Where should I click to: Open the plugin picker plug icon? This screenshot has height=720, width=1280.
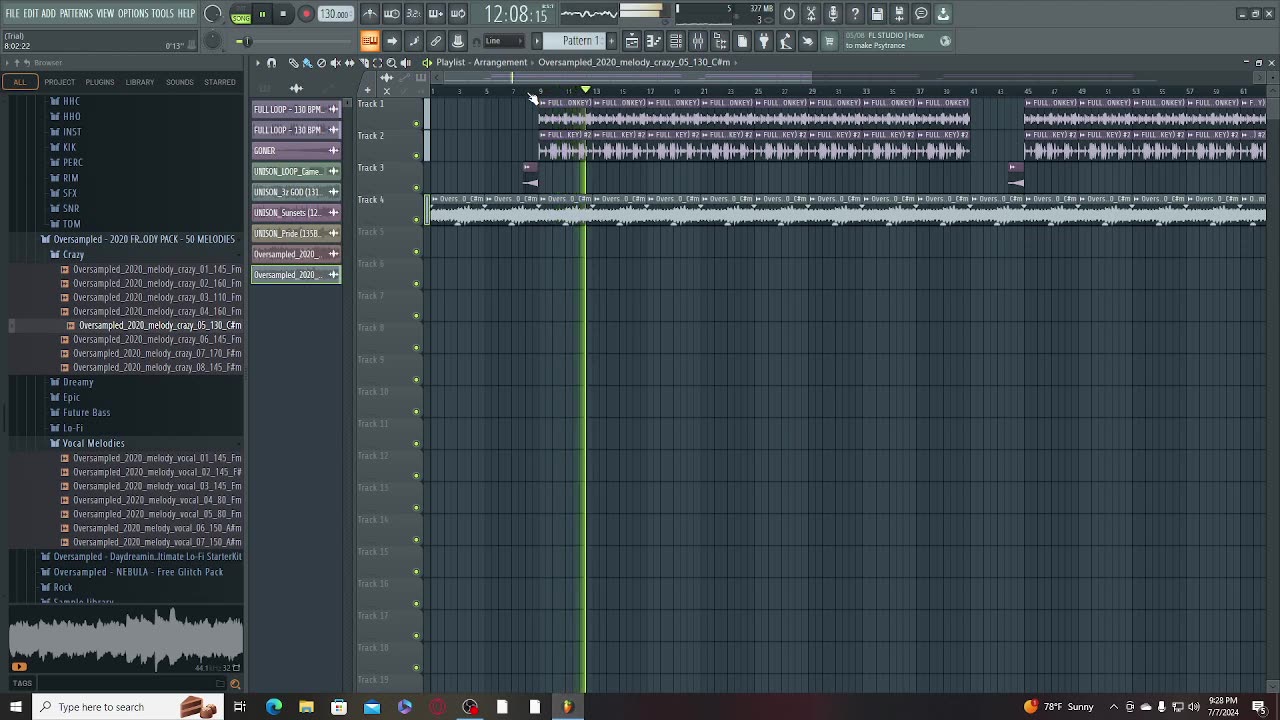[764, 41]
